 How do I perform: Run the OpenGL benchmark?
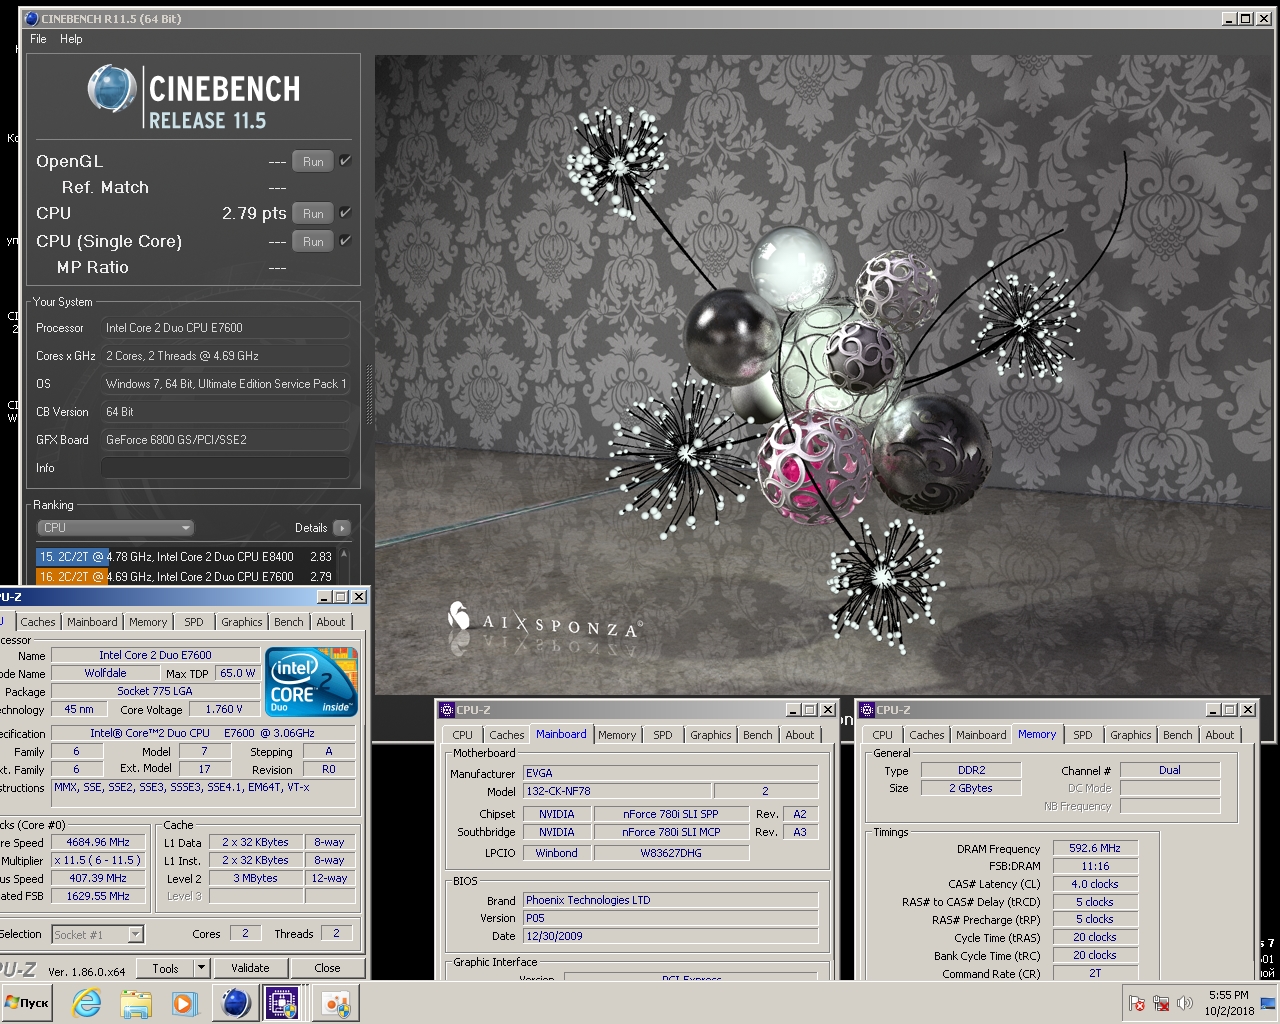[313, 161]
